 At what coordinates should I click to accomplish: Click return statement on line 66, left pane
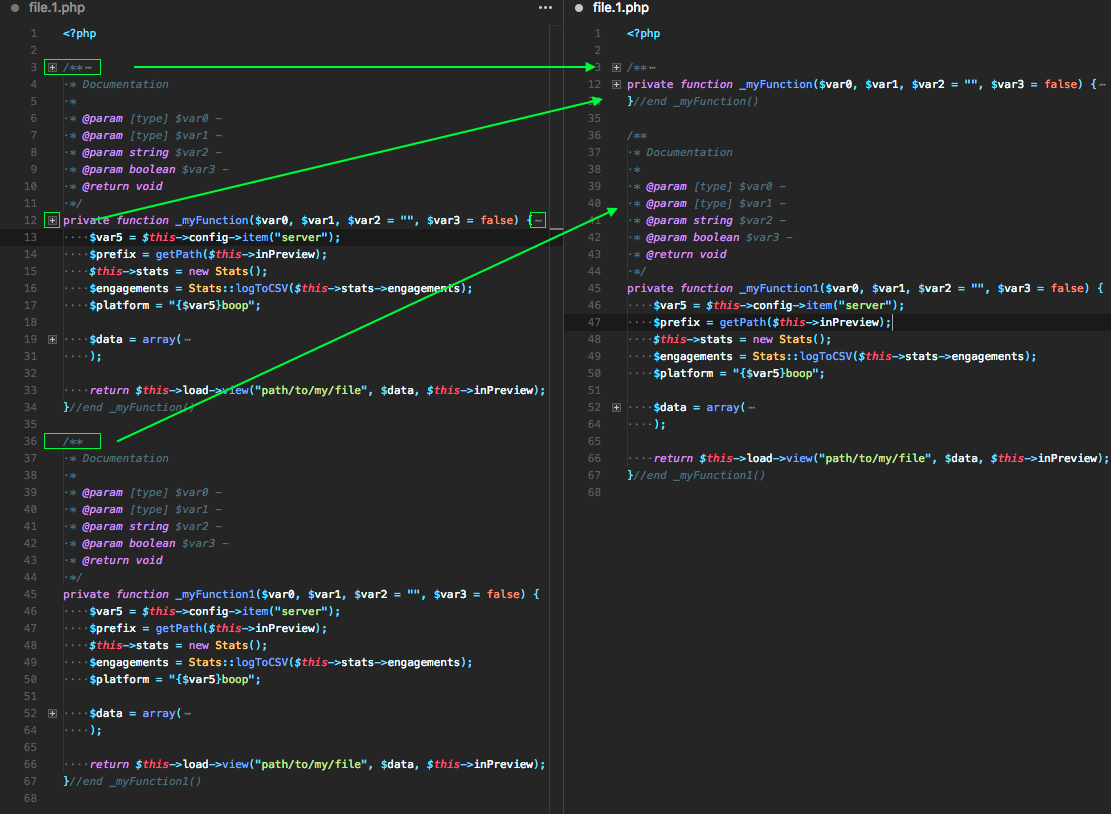coord(317,764)
